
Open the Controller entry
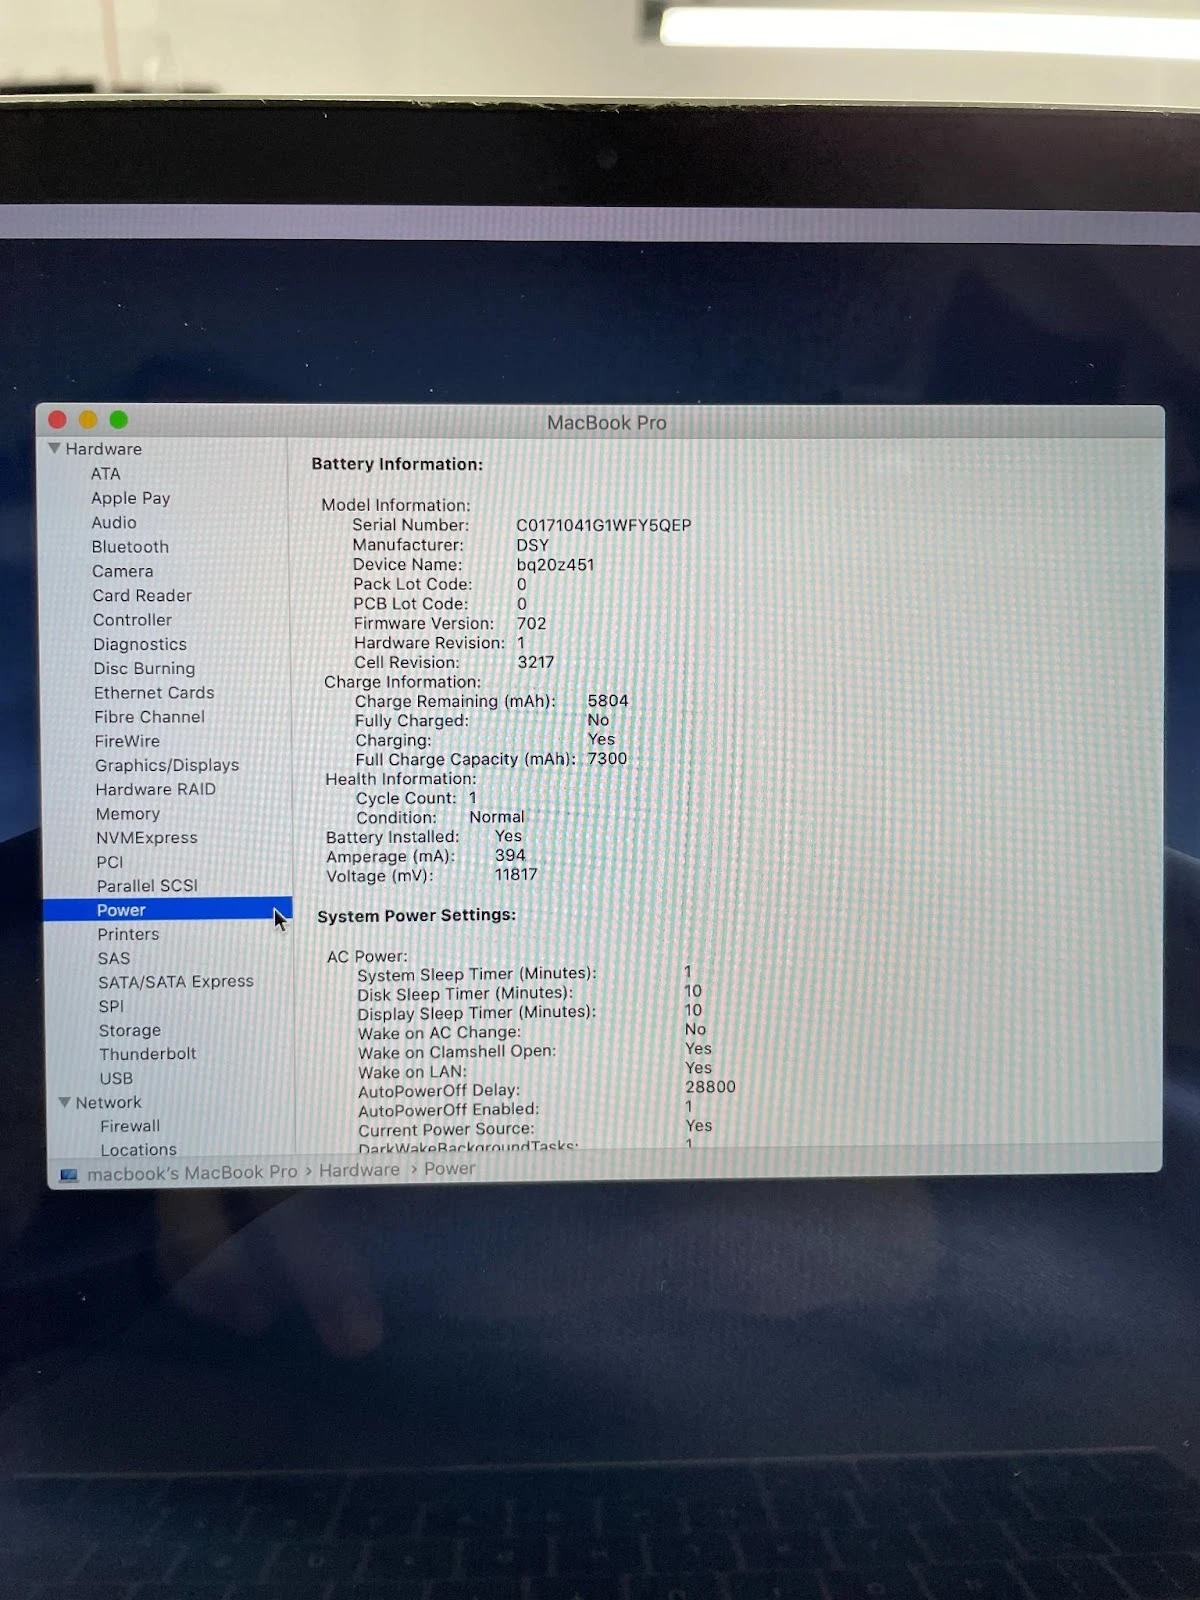132,620
